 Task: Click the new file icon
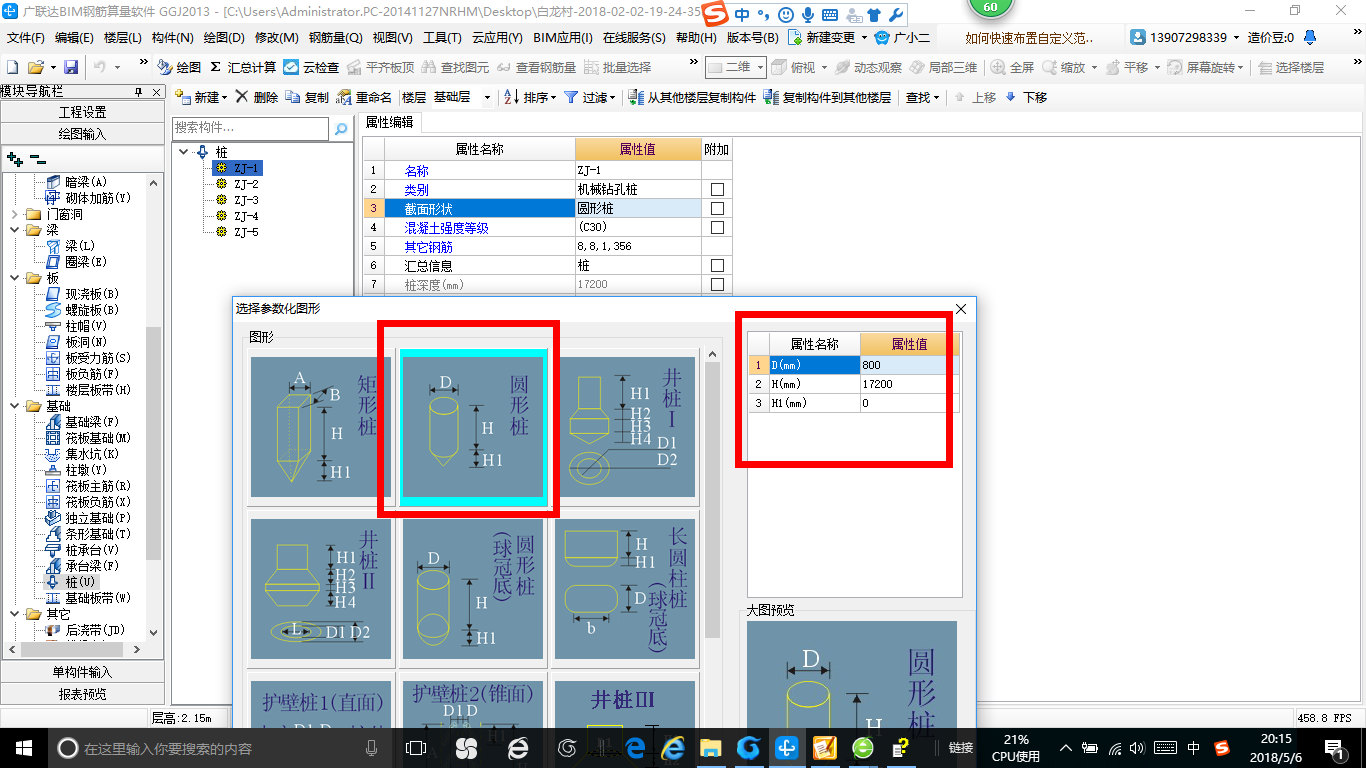[12, 67]
